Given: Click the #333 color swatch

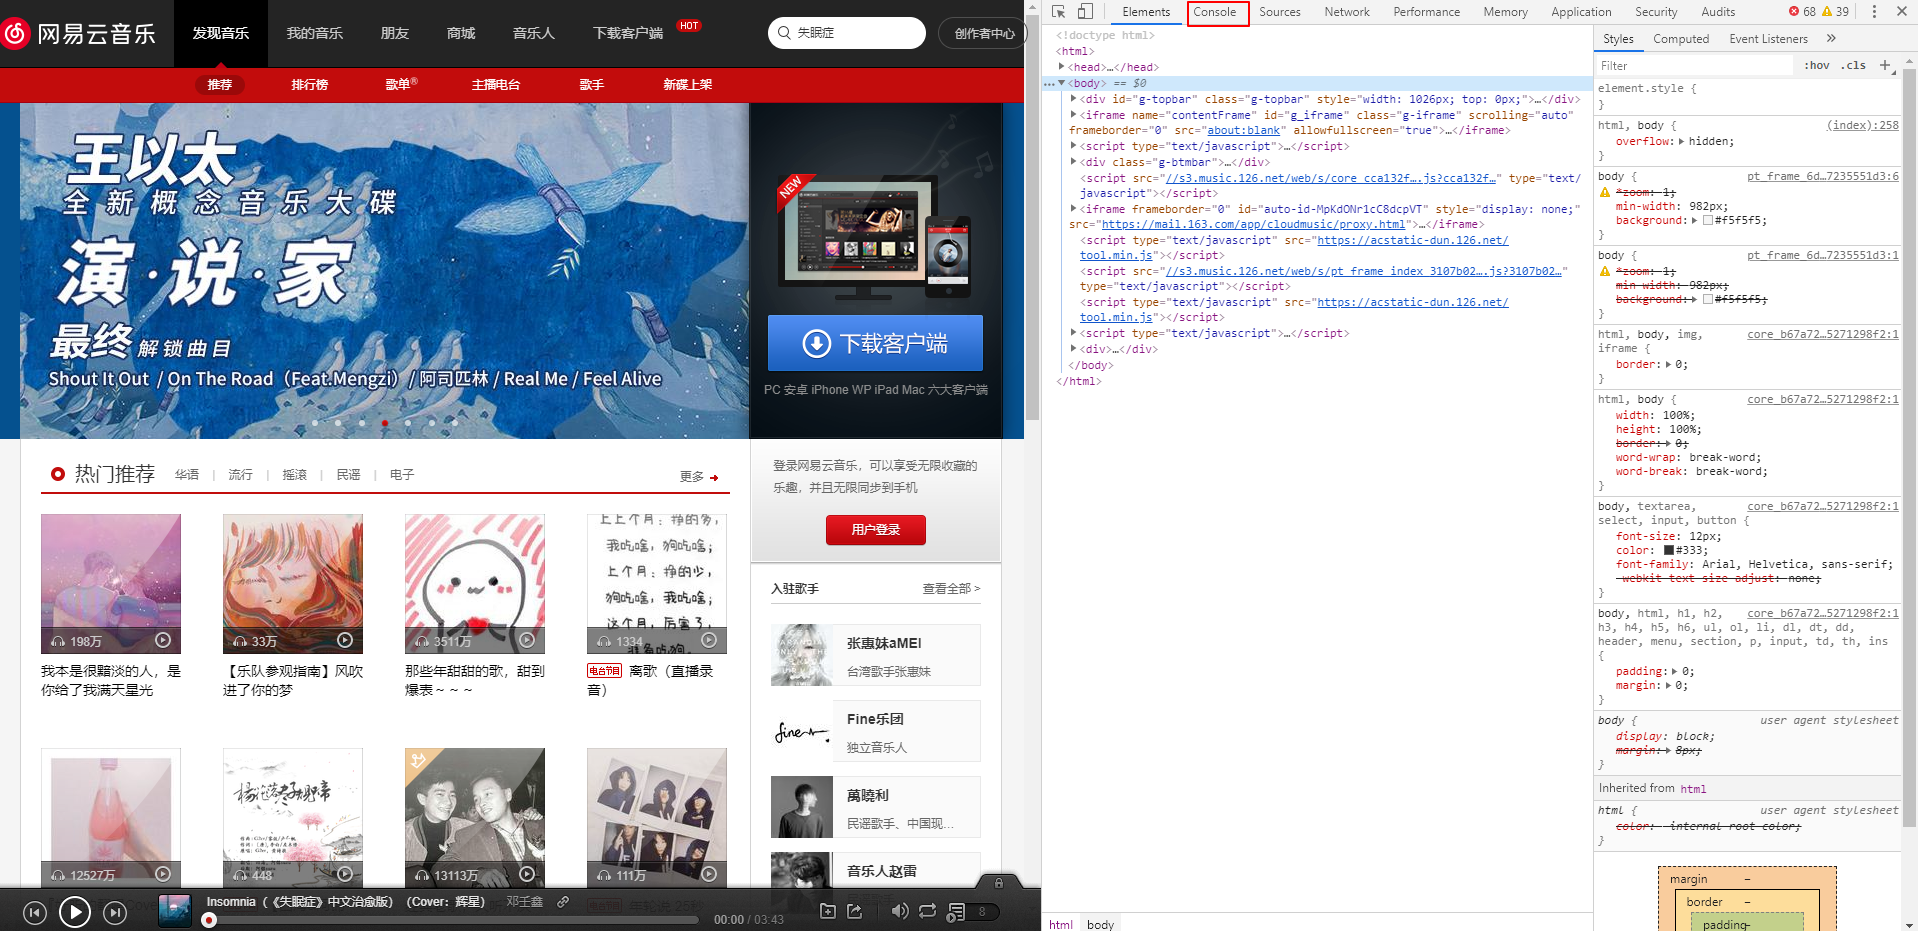Looking at the screenshot, I should click(x=1669, y=550).
